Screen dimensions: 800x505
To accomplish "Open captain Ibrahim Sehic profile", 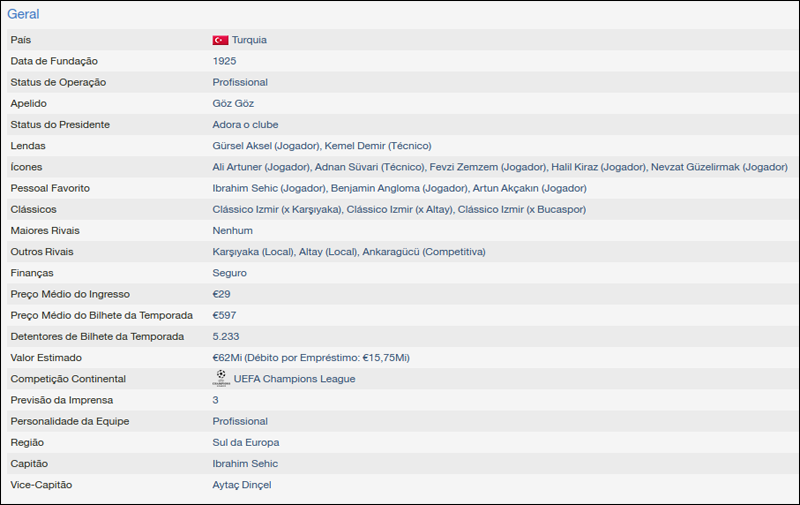I will (x=245, y=464).
